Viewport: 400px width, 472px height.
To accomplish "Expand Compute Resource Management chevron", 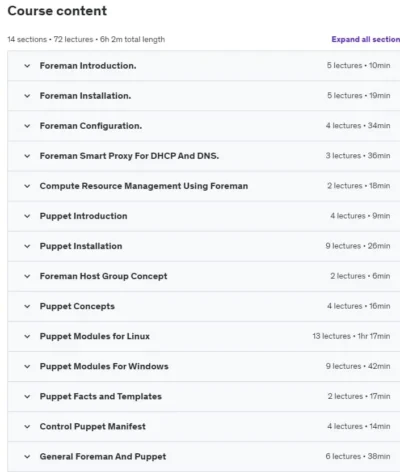I will tap(27, 186).
